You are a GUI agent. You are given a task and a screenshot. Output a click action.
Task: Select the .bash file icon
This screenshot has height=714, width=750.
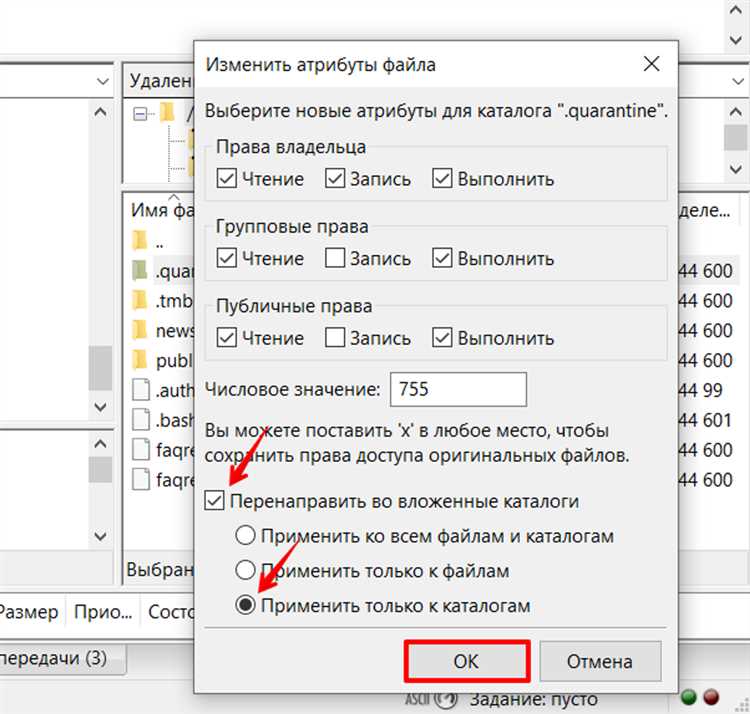click(x=141, y=420)
